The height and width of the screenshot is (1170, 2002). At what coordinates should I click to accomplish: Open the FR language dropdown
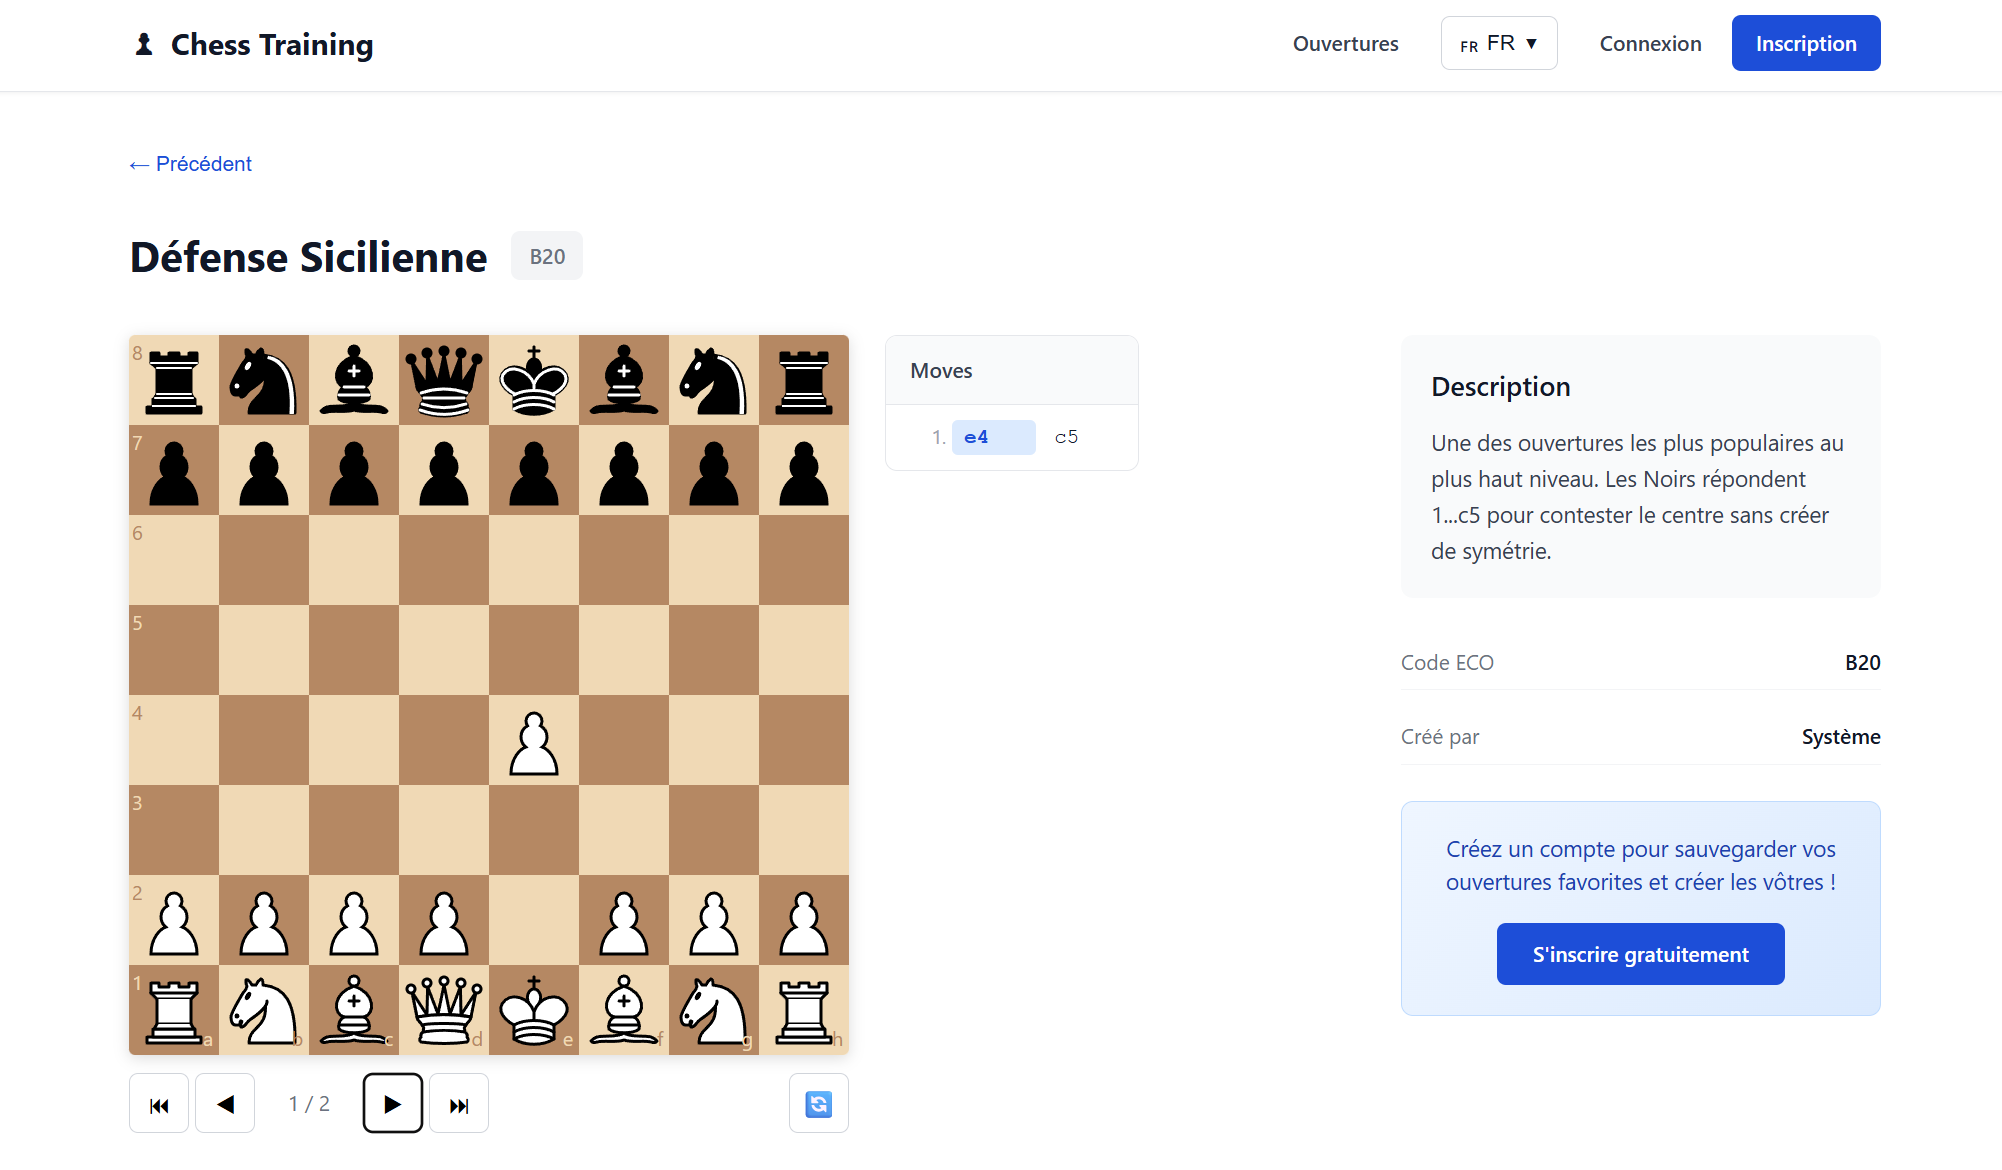[x=1498, y=44]
